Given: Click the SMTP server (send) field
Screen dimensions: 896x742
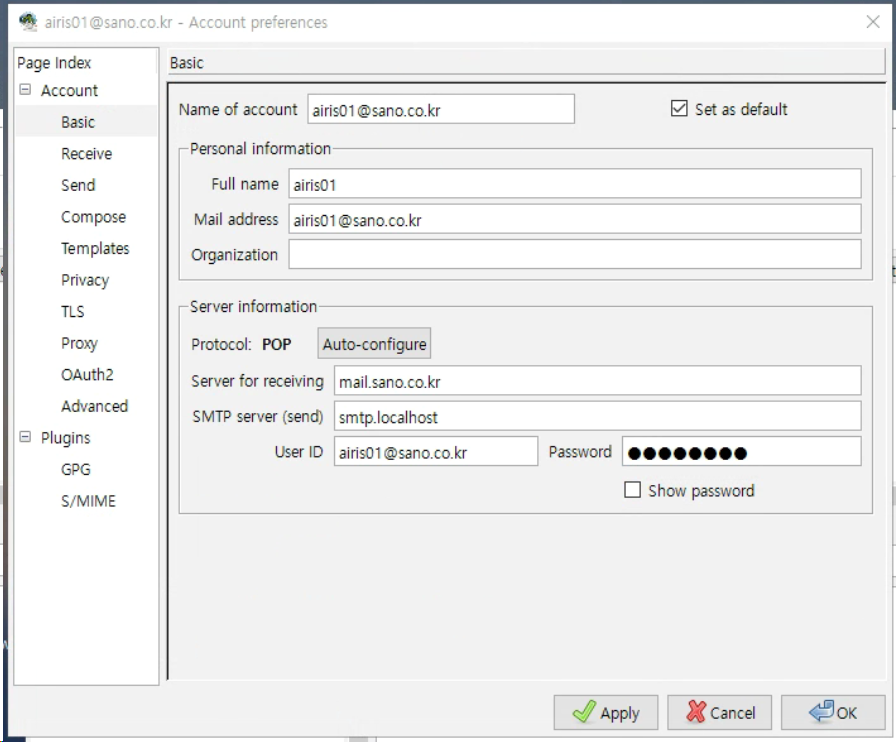Looking at the screenshot, I should pos(596,416).
